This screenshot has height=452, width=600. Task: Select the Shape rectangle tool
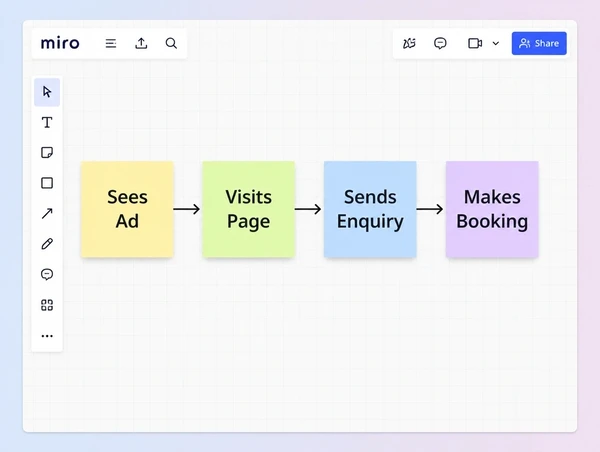point(47,183)
